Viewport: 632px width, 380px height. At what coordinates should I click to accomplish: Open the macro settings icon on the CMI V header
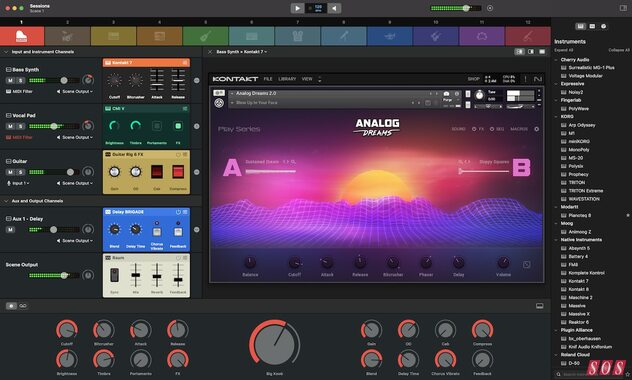pos(185,109)
